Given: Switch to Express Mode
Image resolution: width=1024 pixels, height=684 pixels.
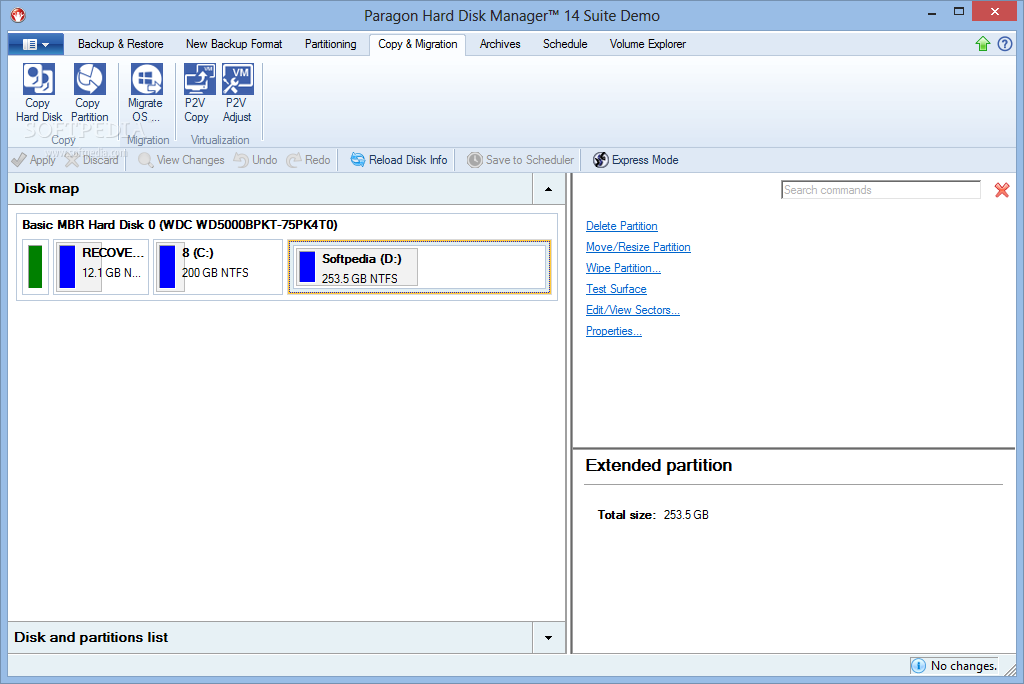Looking at the screenshot, I should click(x=635, y=160).
